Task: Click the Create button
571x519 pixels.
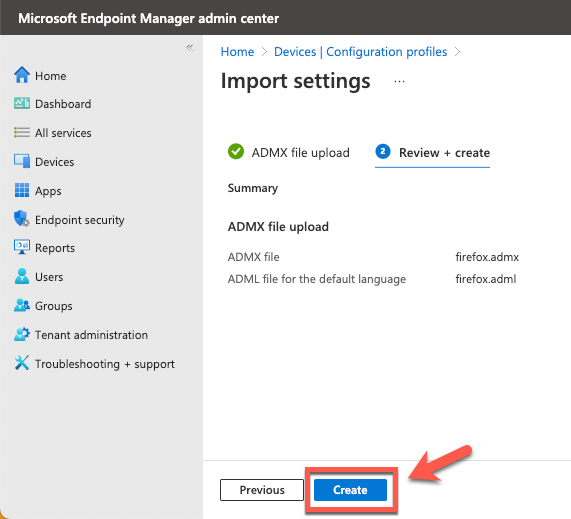Action: pos(350,490)
